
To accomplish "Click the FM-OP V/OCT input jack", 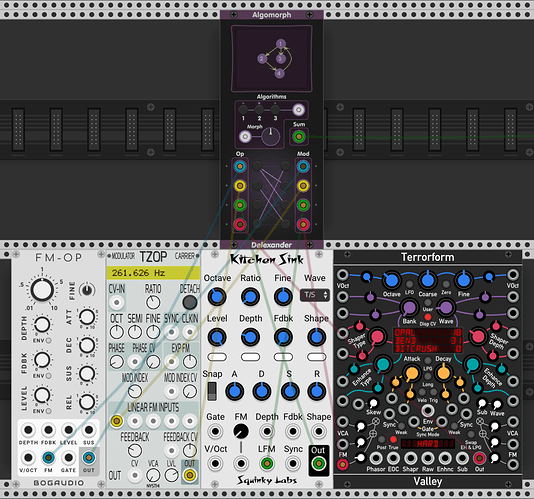I will pos(28,457).
